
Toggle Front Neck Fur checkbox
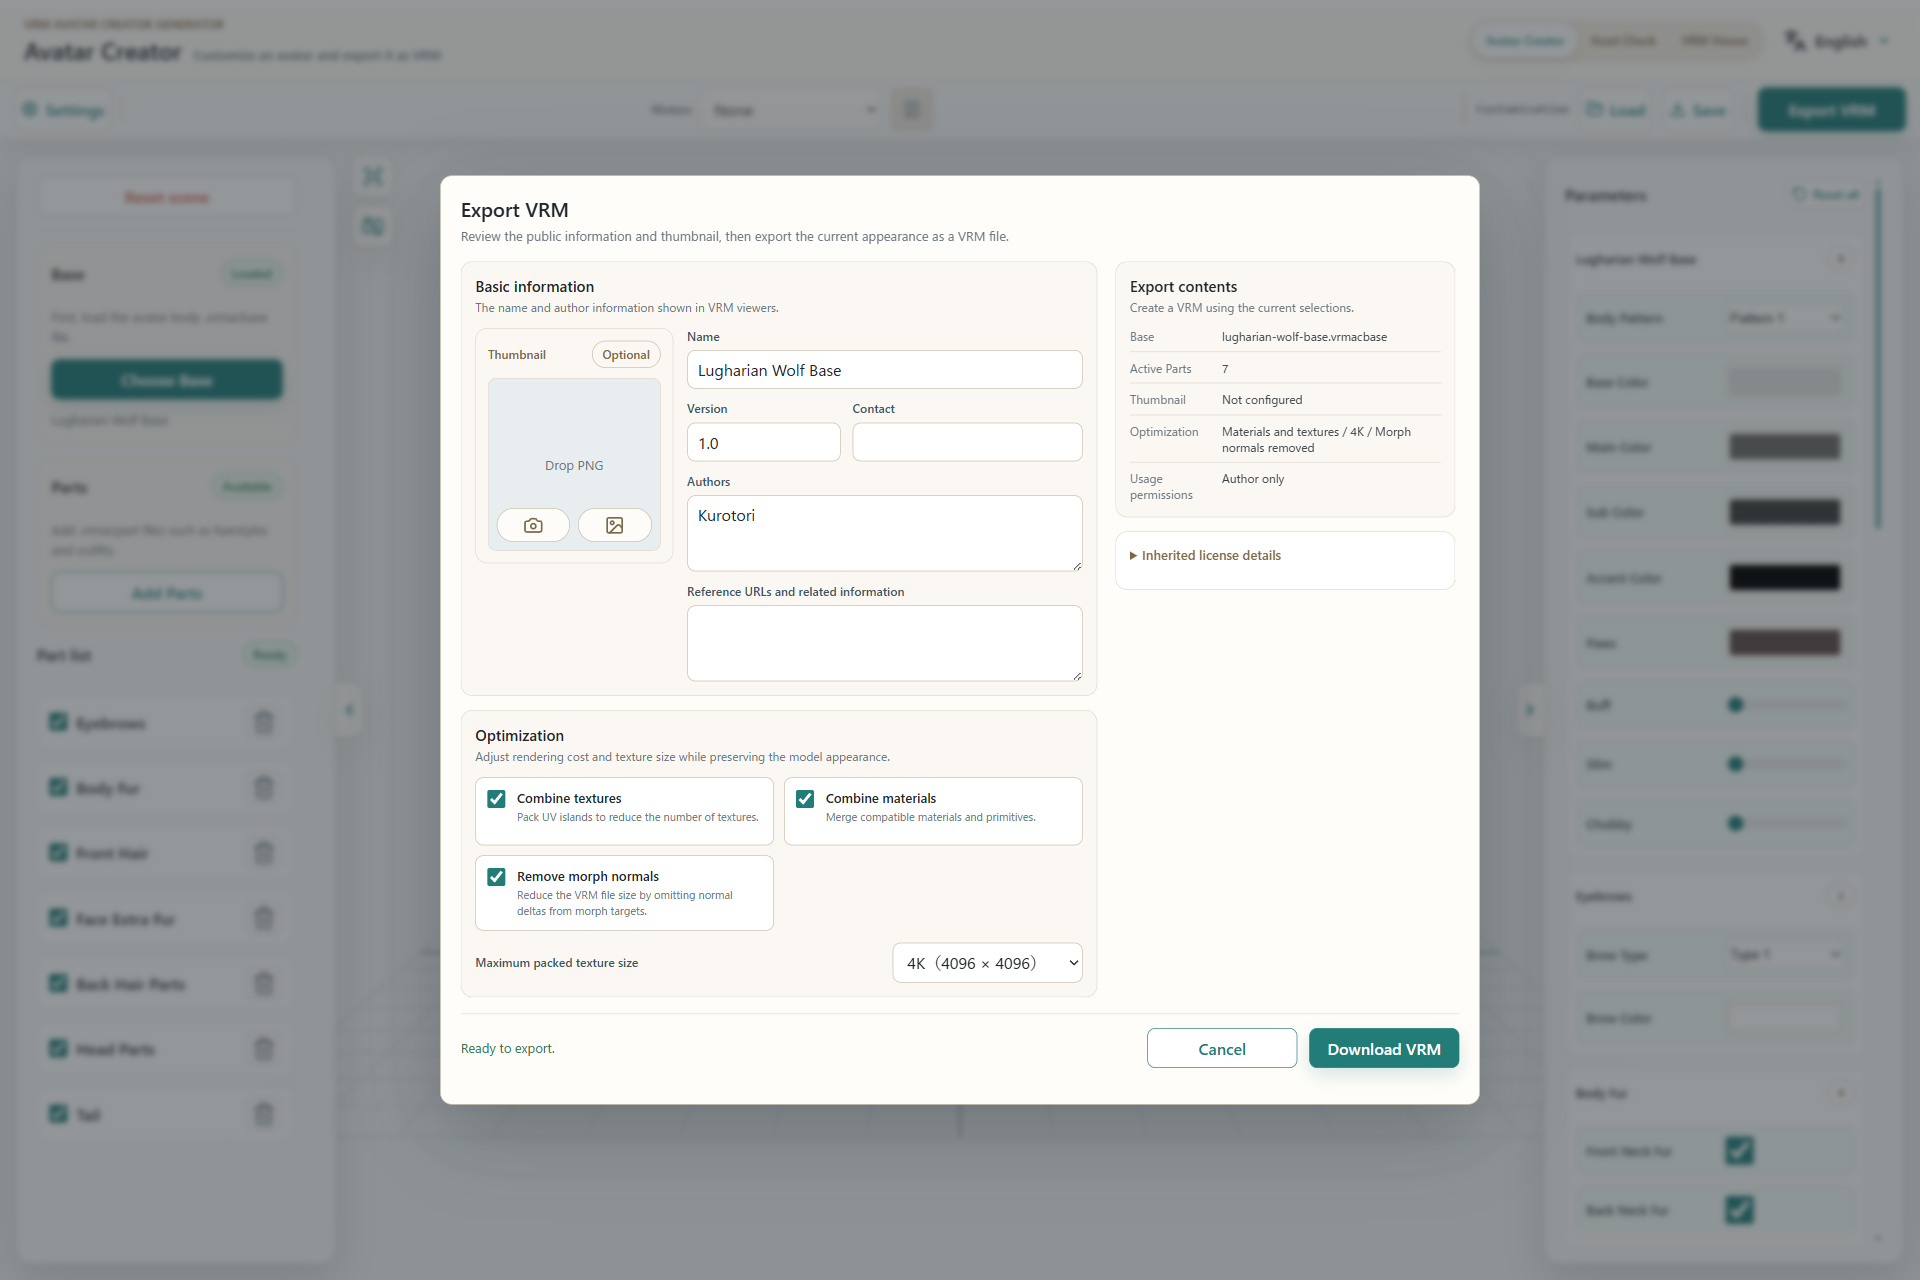[x=1739, y=1151]
